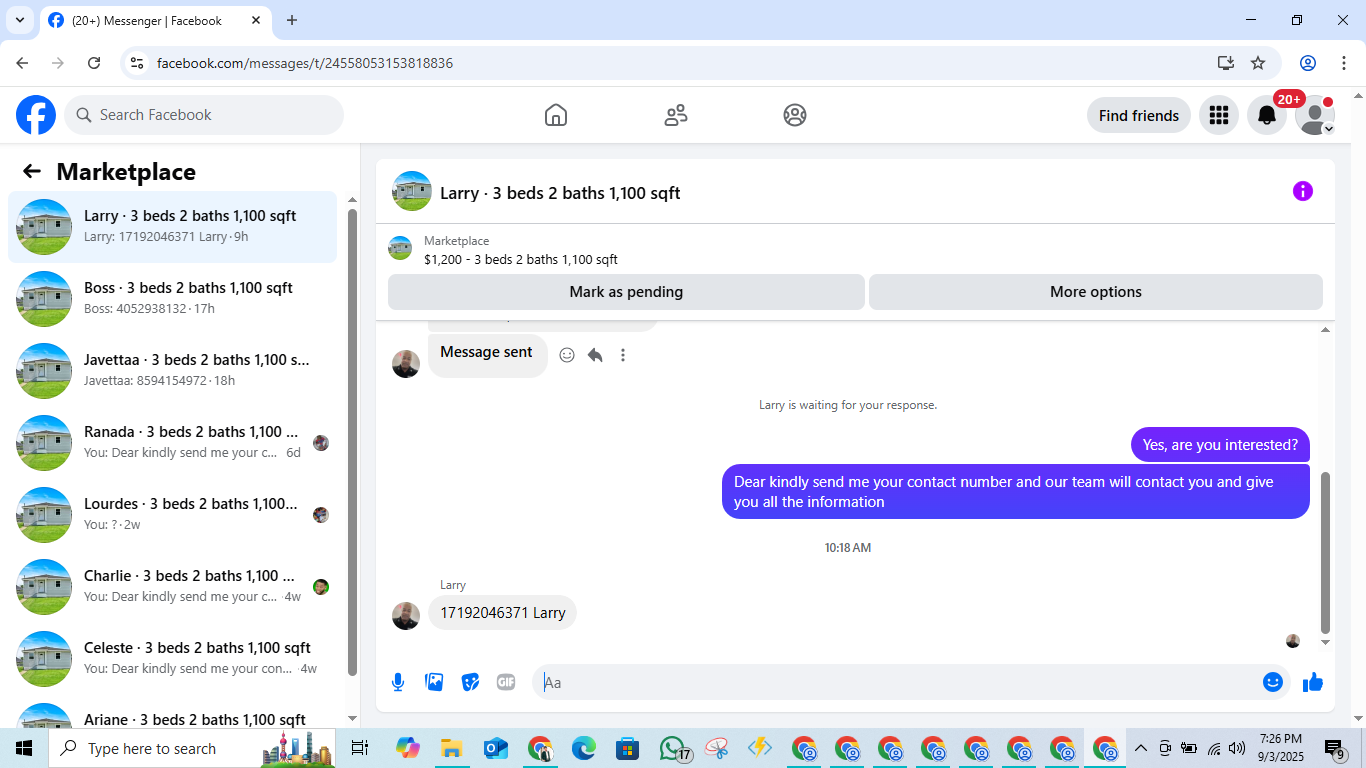Open the account profile menu
This screenshot has width=1366, height=768.
[x=1315, y=115]
